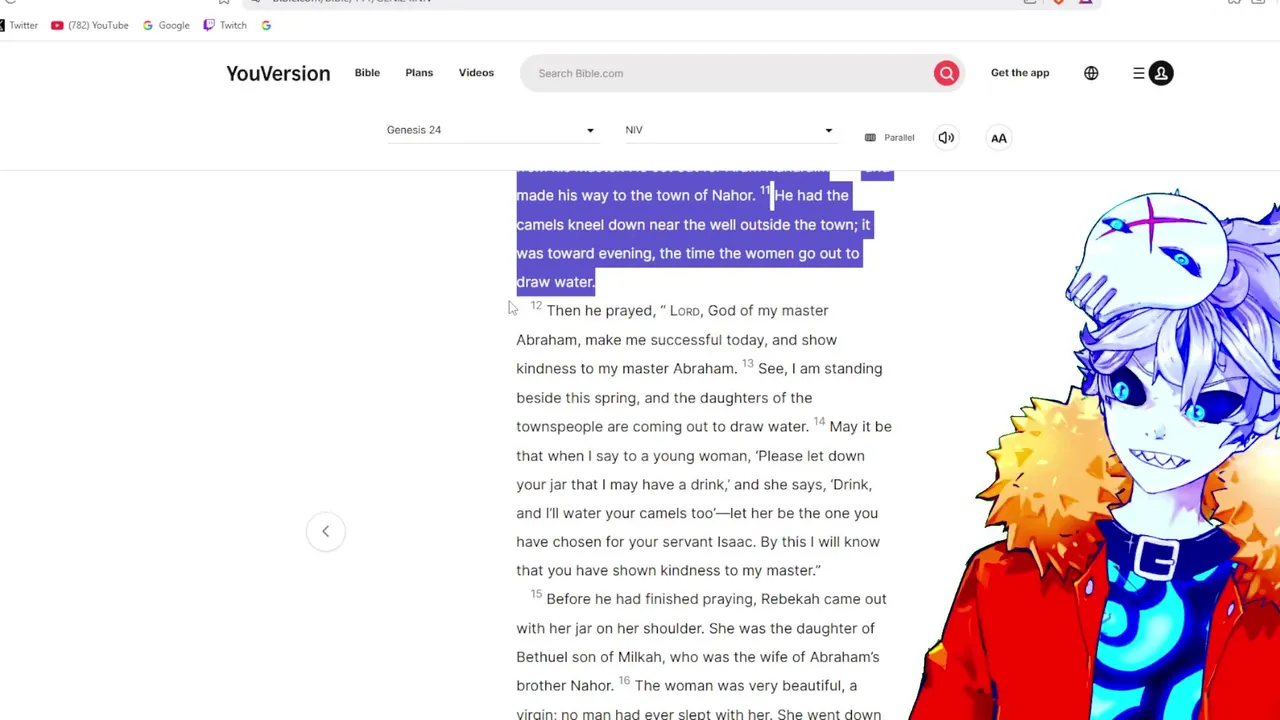The width and height of the screenshot is (1280, 720).
Task: Click the words 'The woman was very beautiful'
Action: pyautogui.click(x=739, y=686)
